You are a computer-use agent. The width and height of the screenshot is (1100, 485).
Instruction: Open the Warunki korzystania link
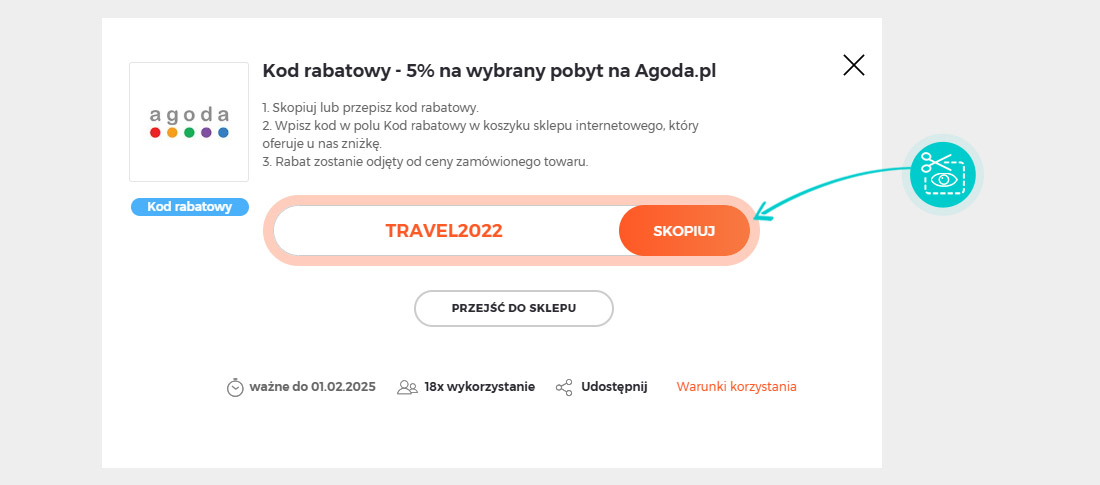coord(737,387)
